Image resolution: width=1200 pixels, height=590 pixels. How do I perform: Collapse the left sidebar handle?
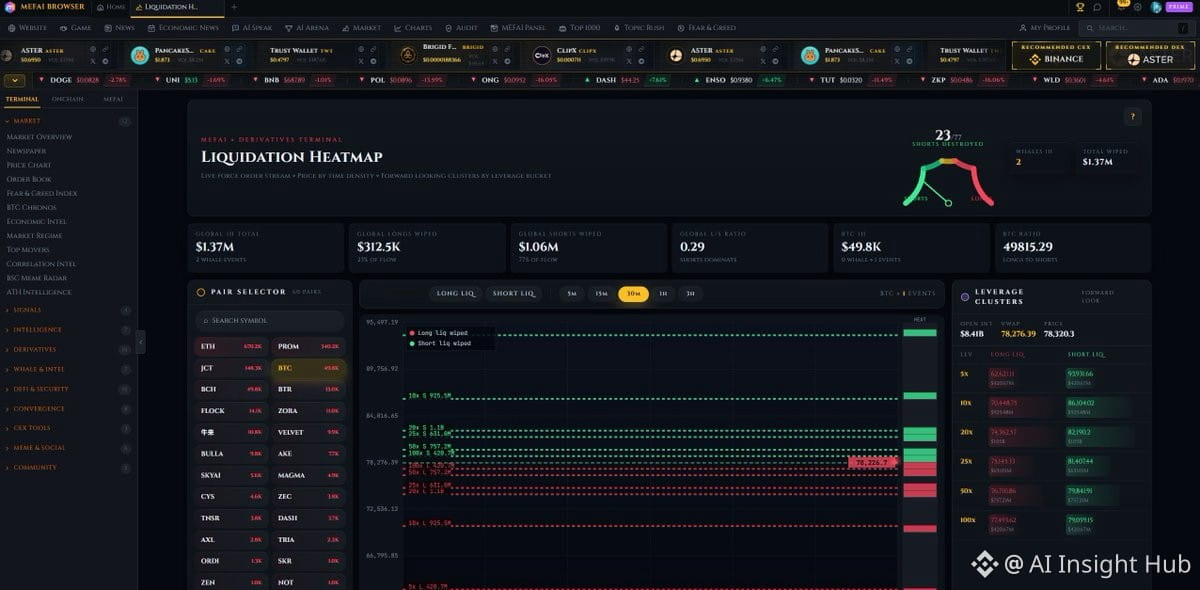coord(140,341)
